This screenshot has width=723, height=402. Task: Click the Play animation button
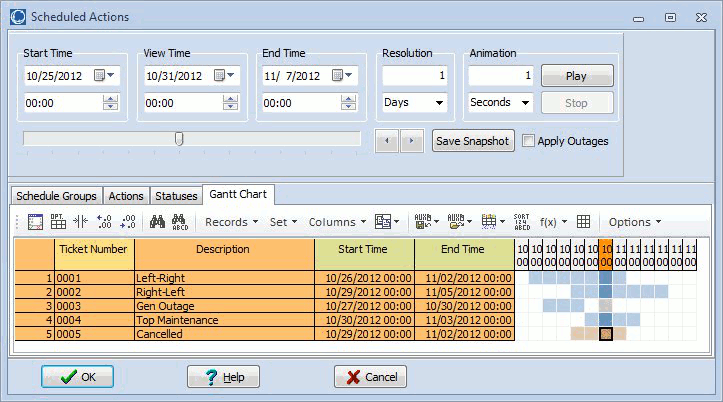pyautogui.click(x=577, y=76)
